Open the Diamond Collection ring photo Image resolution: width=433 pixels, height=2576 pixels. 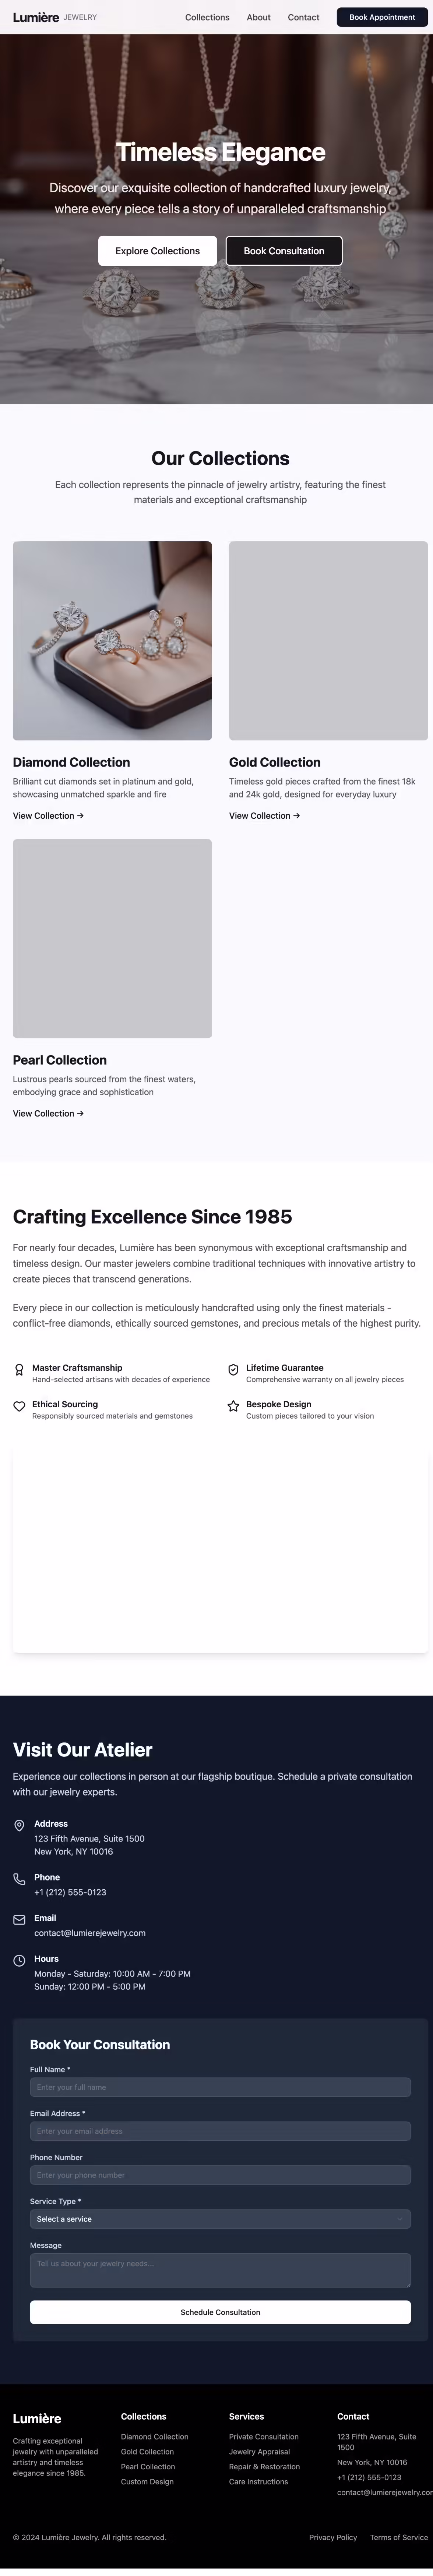coord(112,641)
